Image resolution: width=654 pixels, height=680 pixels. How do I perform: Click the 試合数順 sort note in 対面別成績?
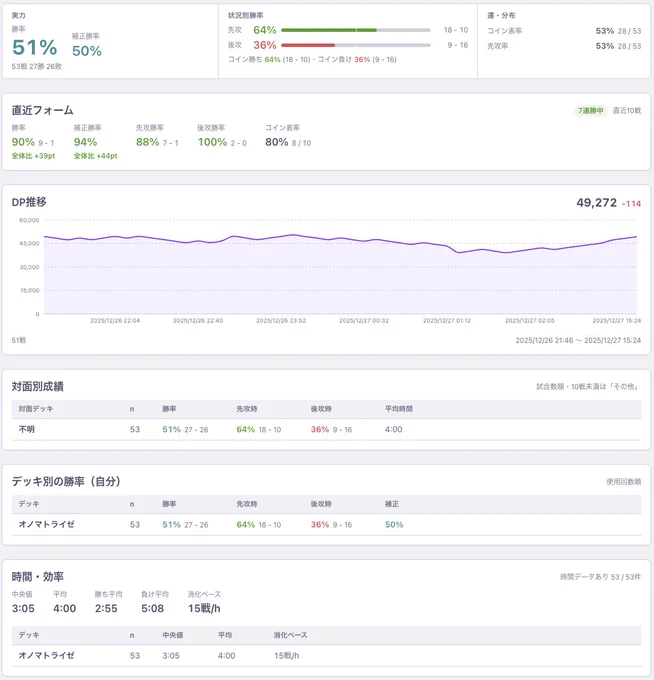[x=589, y=386]
